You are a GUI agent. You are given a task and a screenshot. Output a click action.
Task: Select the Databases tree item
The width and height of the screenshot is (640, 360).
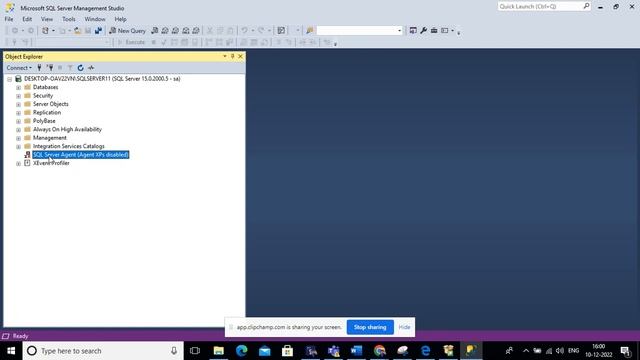pos(45,87)
